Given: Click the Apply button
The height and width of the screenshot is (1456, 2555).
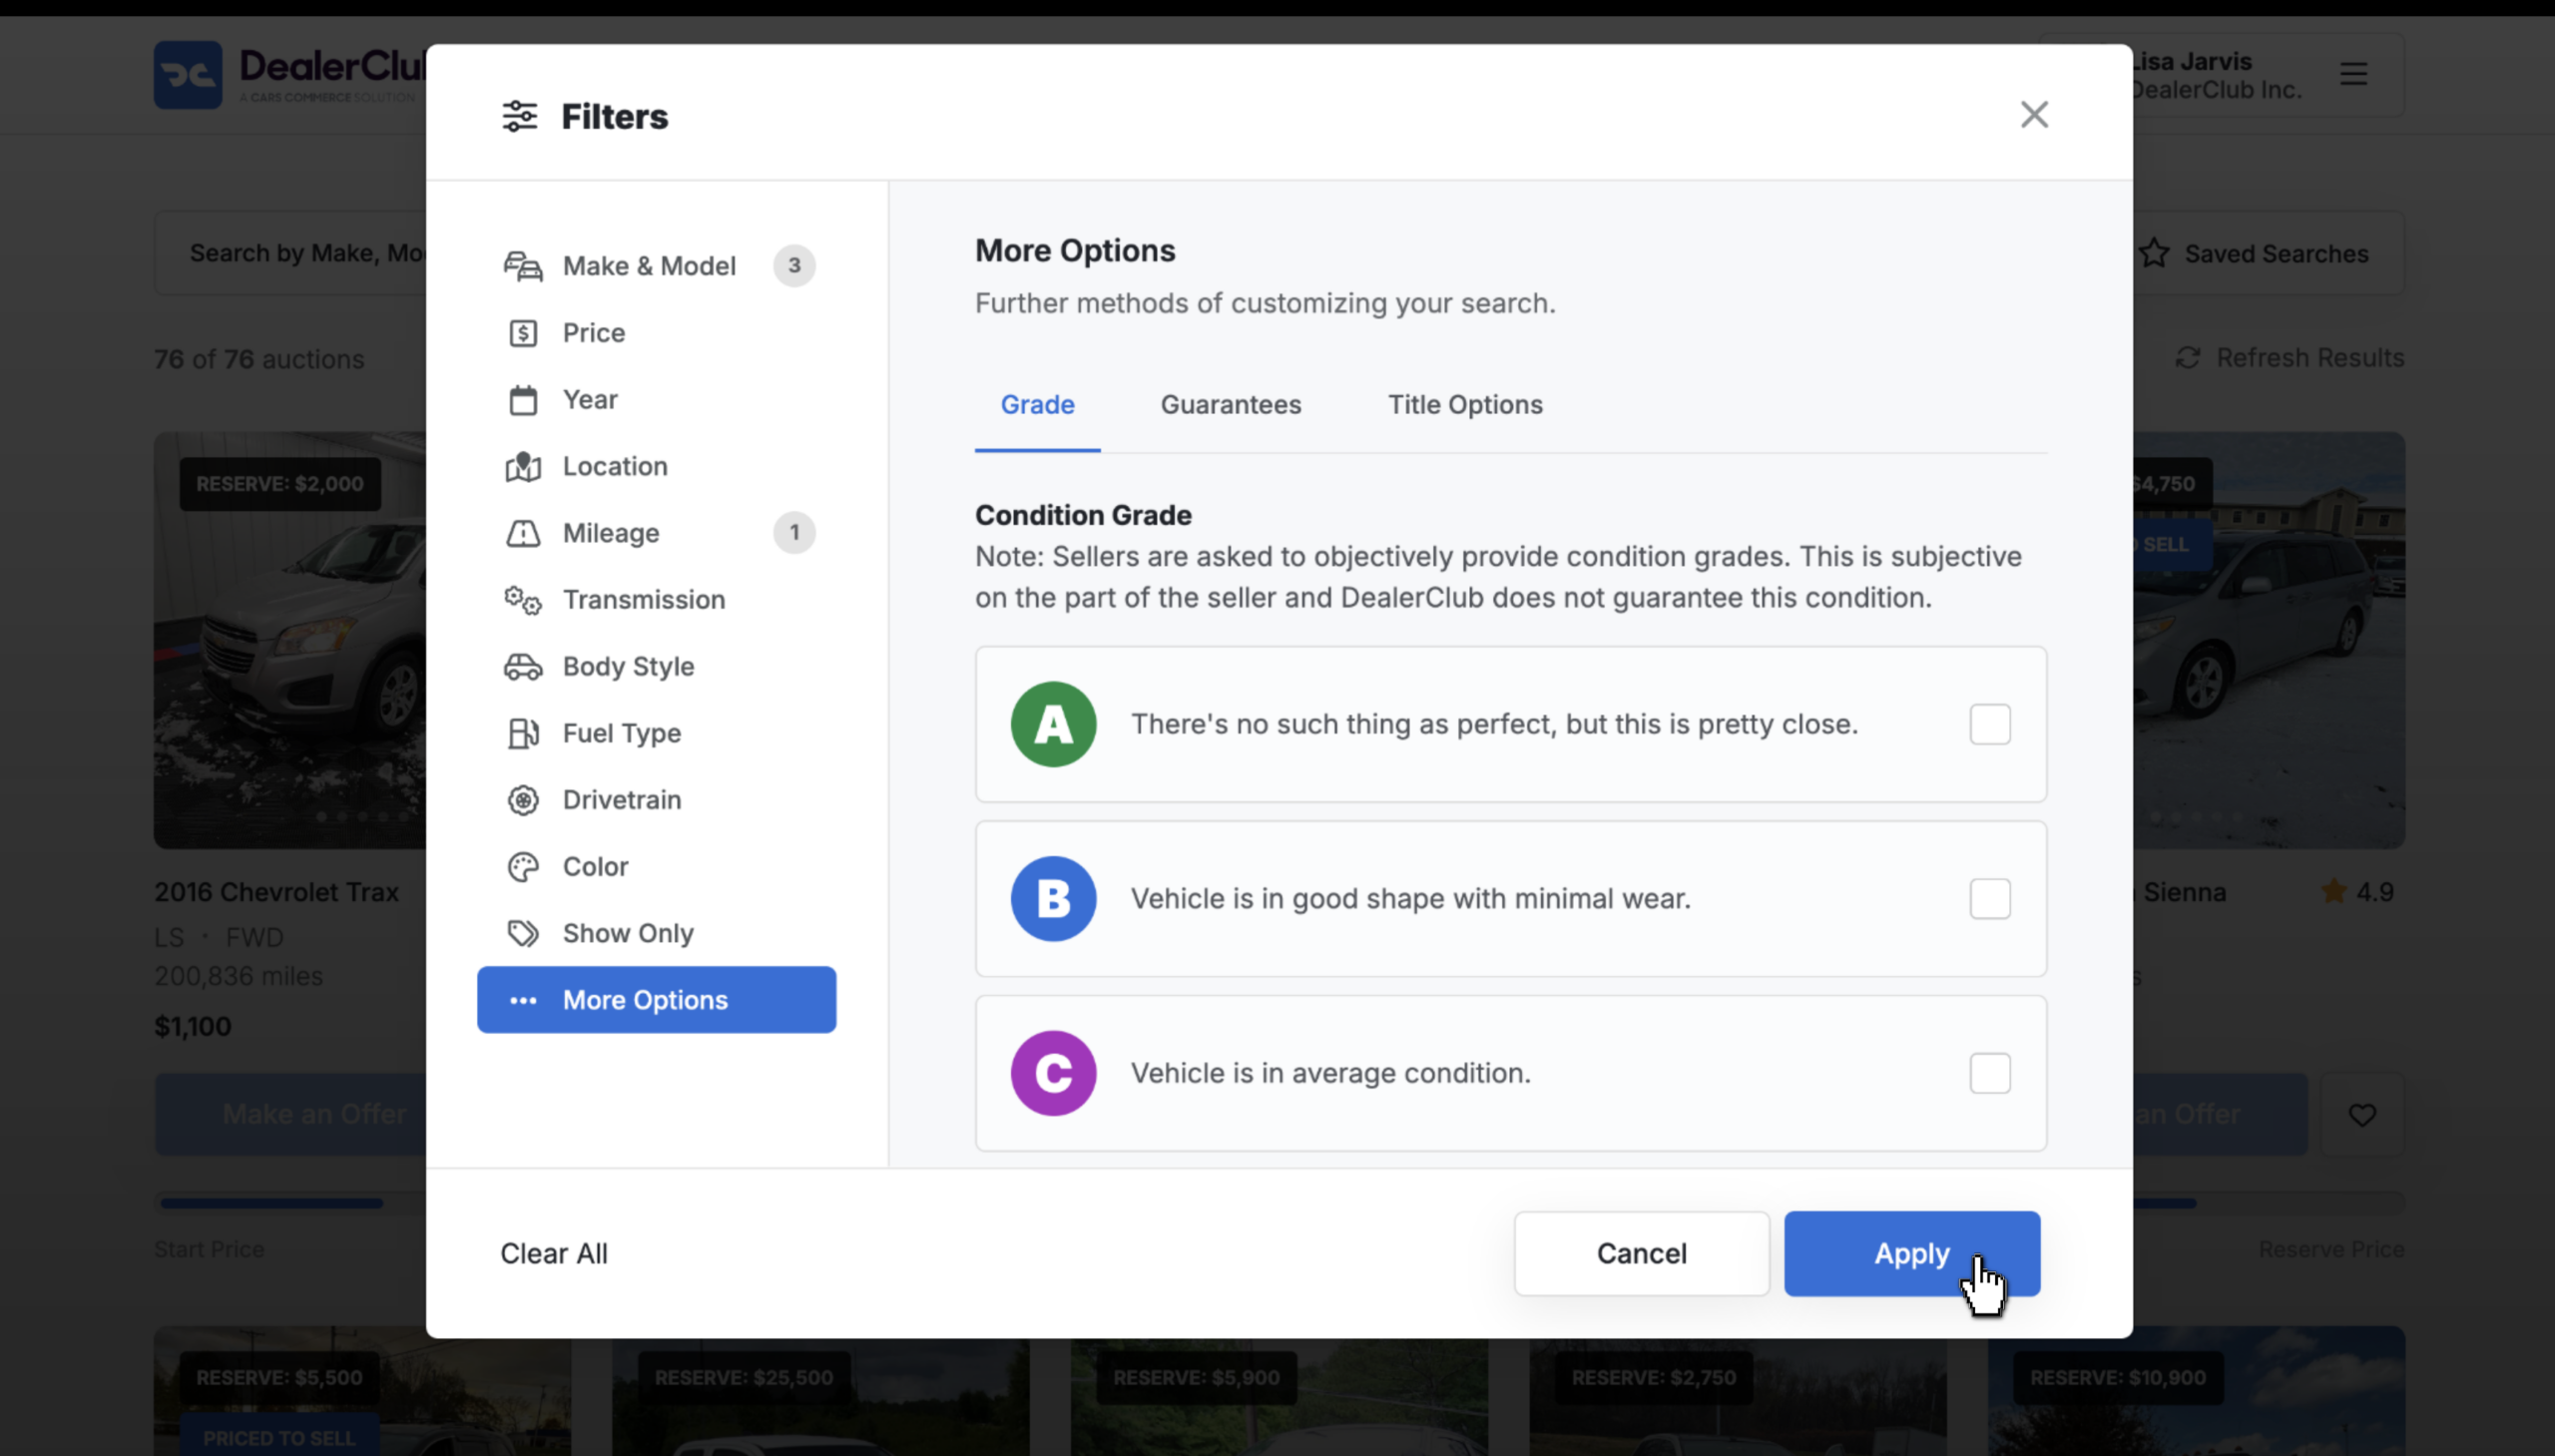Looking at the screenshot, I should point(1912,1254).
